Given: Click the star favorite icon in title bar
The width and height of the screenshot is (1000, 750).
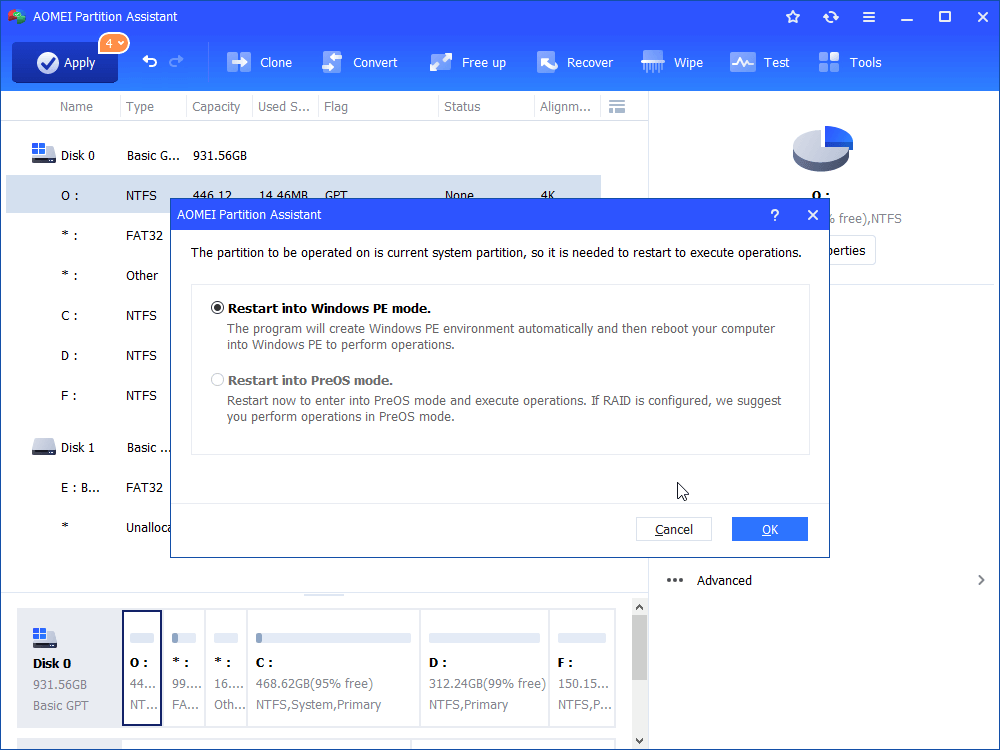Looking at the screenshot, I should tap(793, 17).
